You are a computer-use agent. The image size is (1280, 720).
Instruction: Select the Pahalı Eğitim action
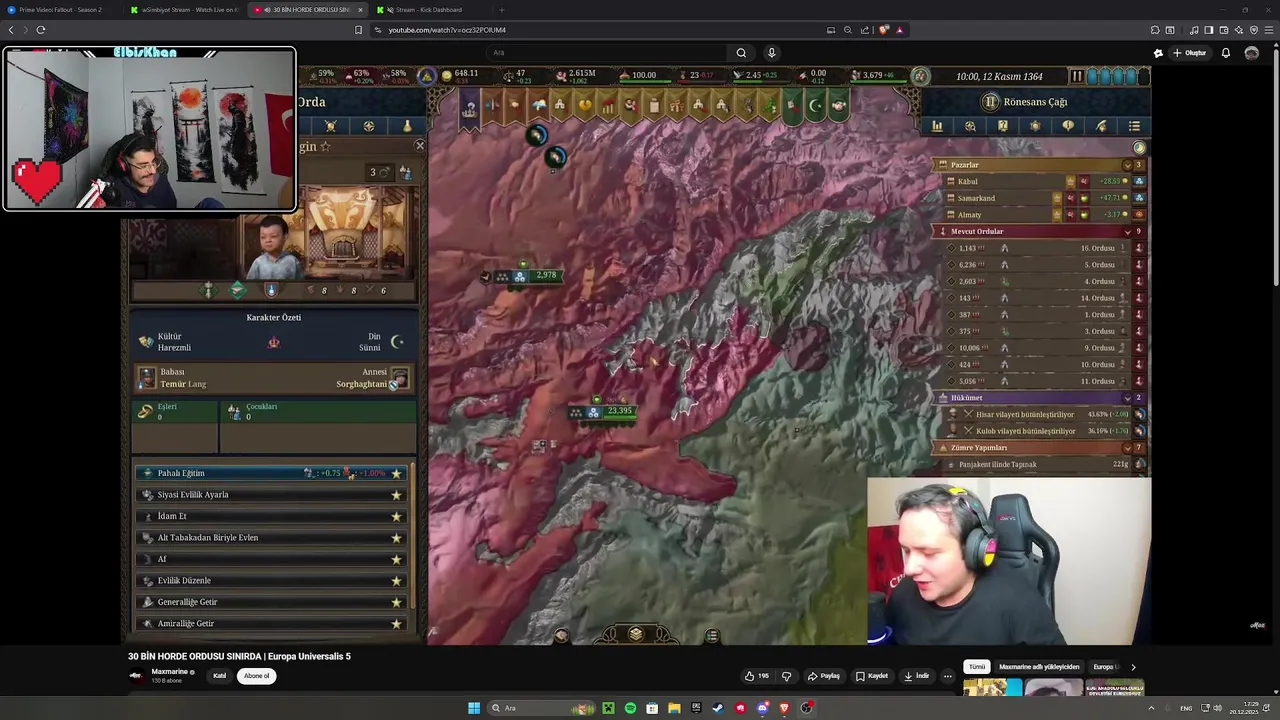(273, 473)
